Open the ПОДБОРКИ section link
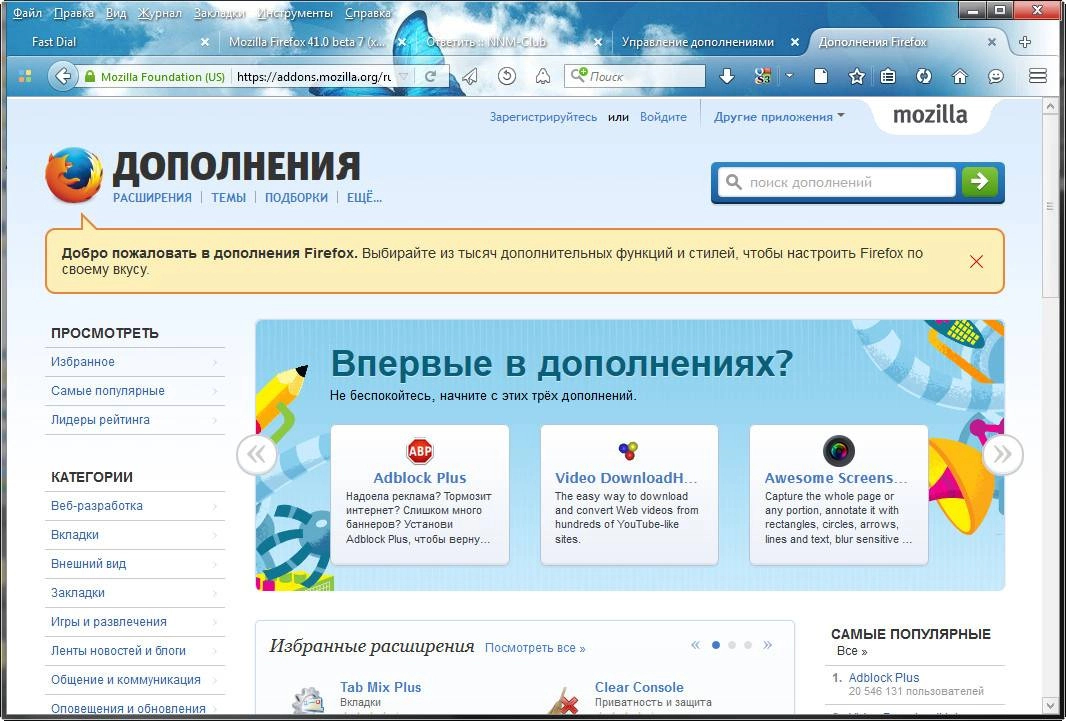 pos(296,198)
